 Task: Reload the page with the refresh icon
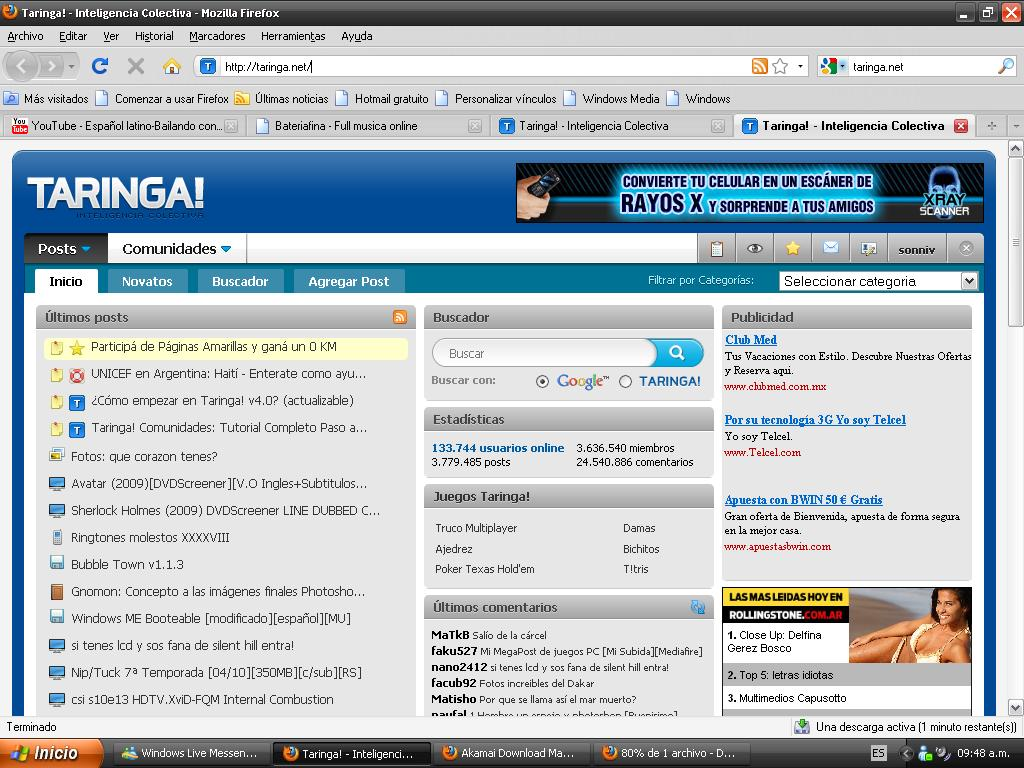click(x=100, y=66)
